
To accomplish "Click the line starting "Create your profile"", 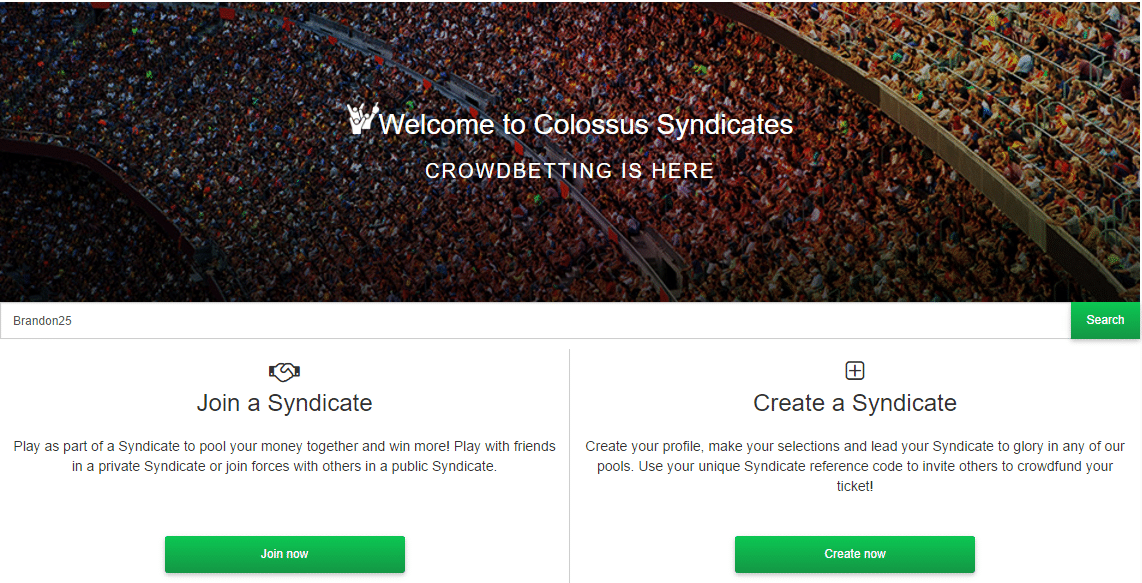I will coord(855,446).
